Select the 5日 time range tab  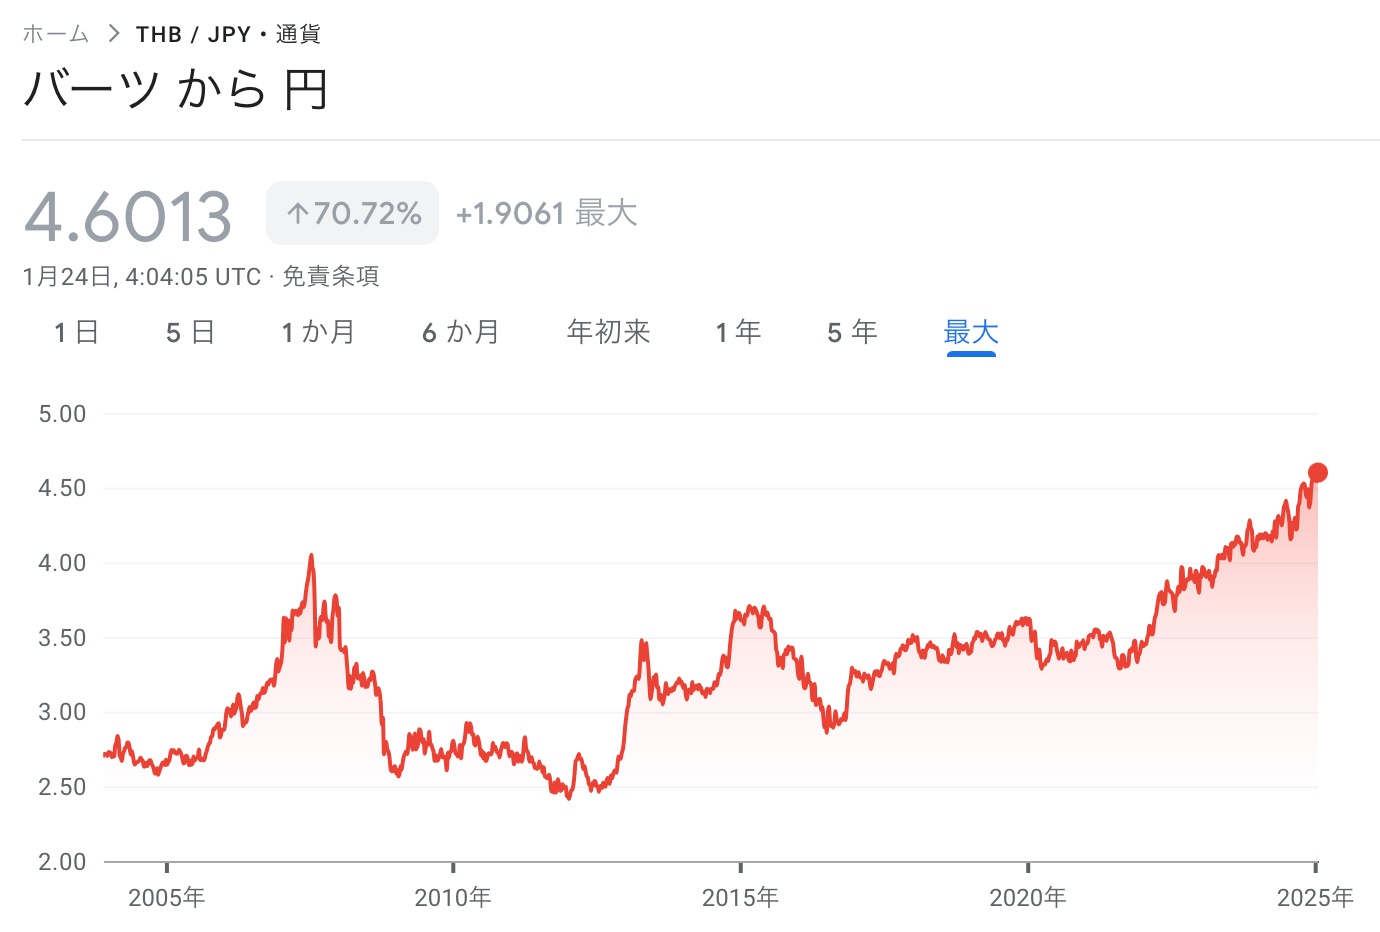[x=190, y=332]
